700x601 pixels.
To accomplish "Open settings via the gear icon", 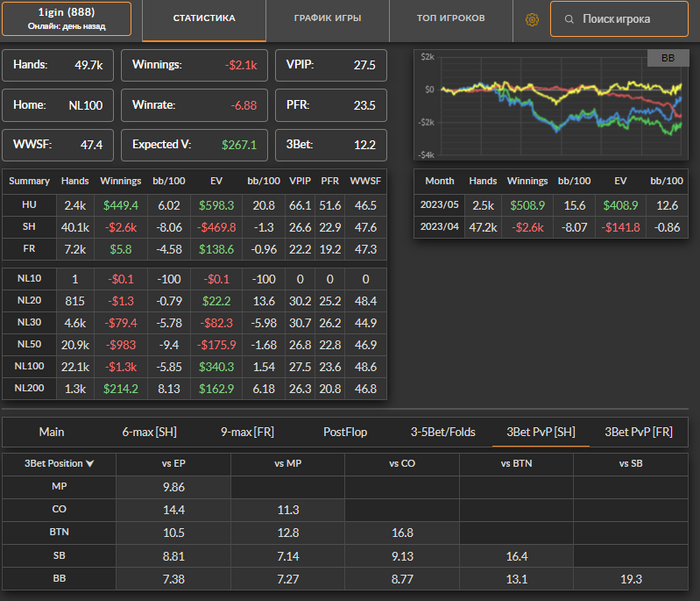I will (x=532, y=20).
